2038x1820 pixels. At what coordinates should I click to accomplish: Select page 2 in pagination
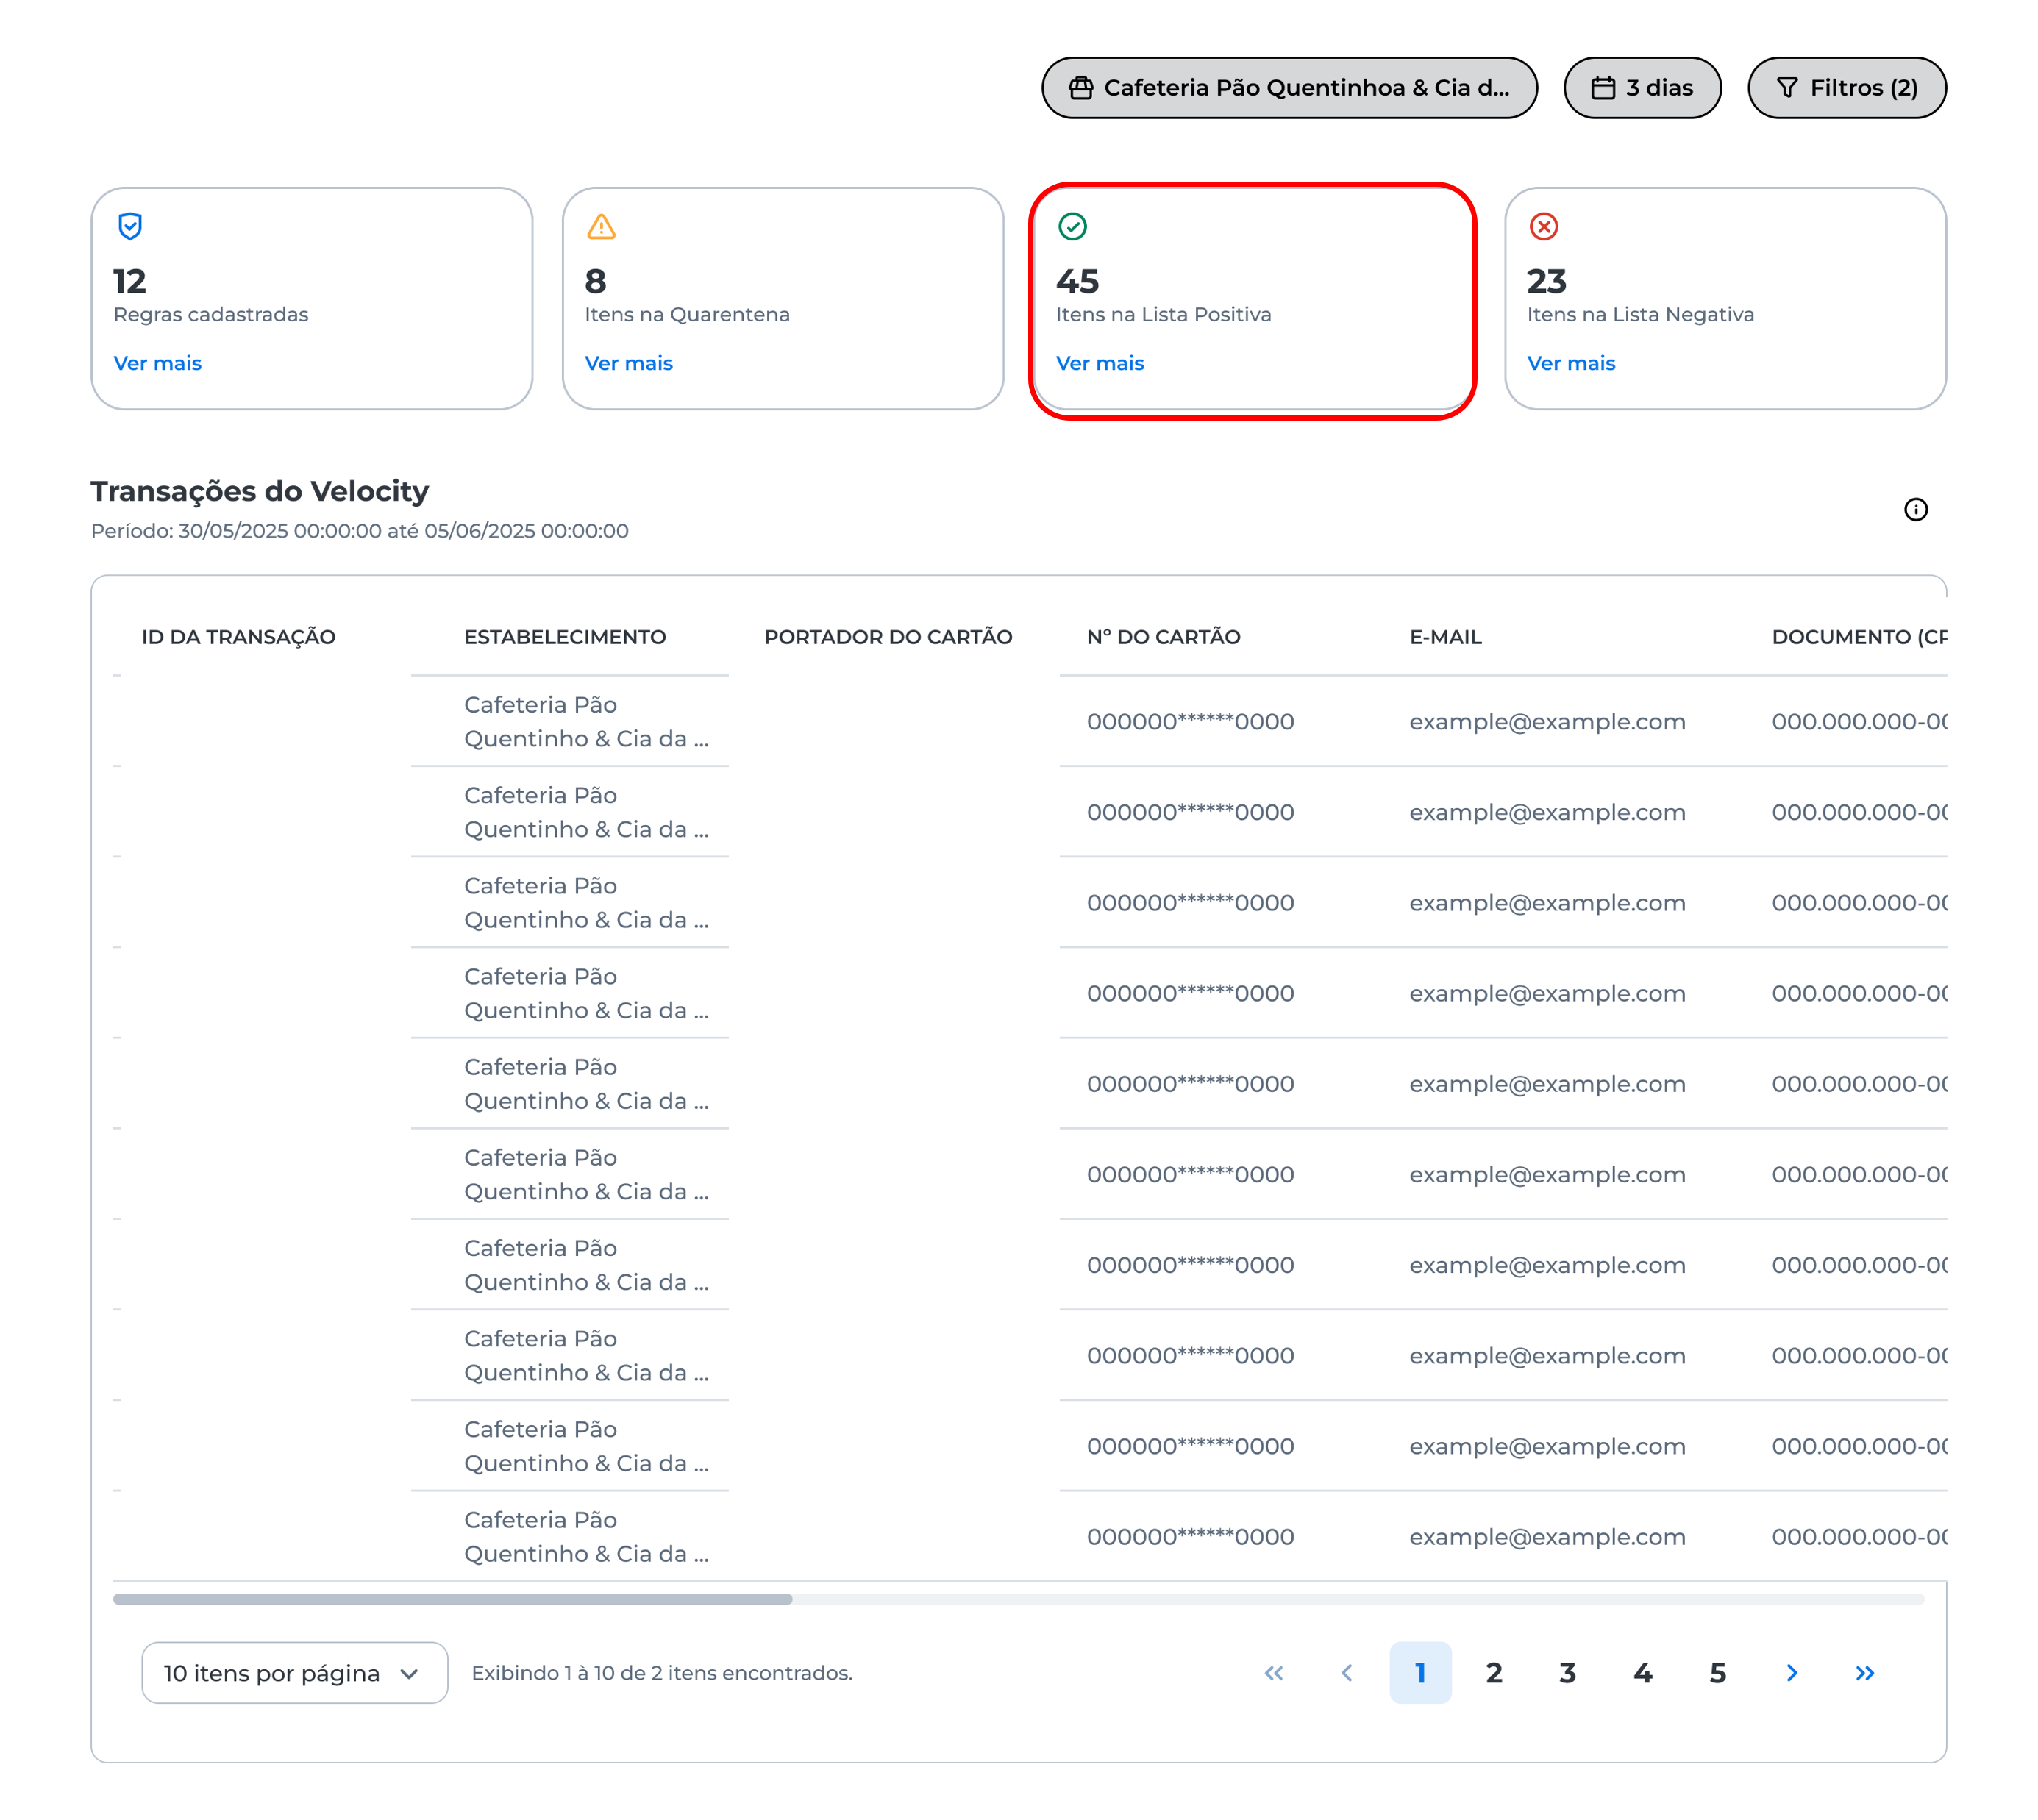1494,1673
